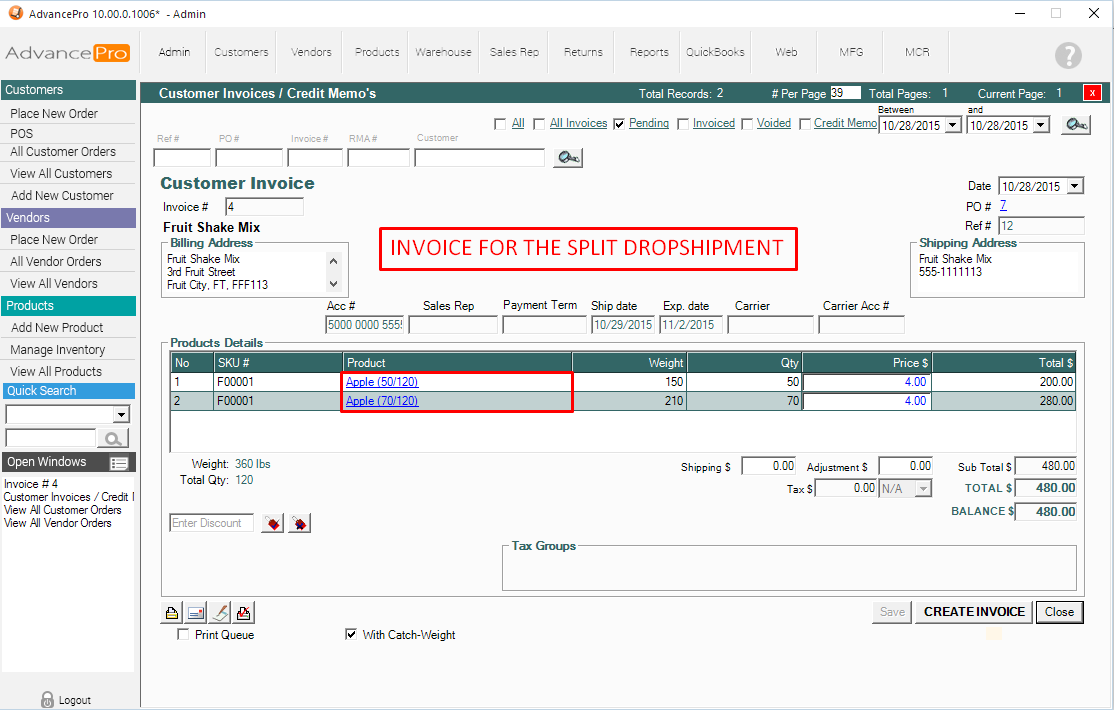
Task: Click into the Enter Discount field
Action: (x=211, y=523)
